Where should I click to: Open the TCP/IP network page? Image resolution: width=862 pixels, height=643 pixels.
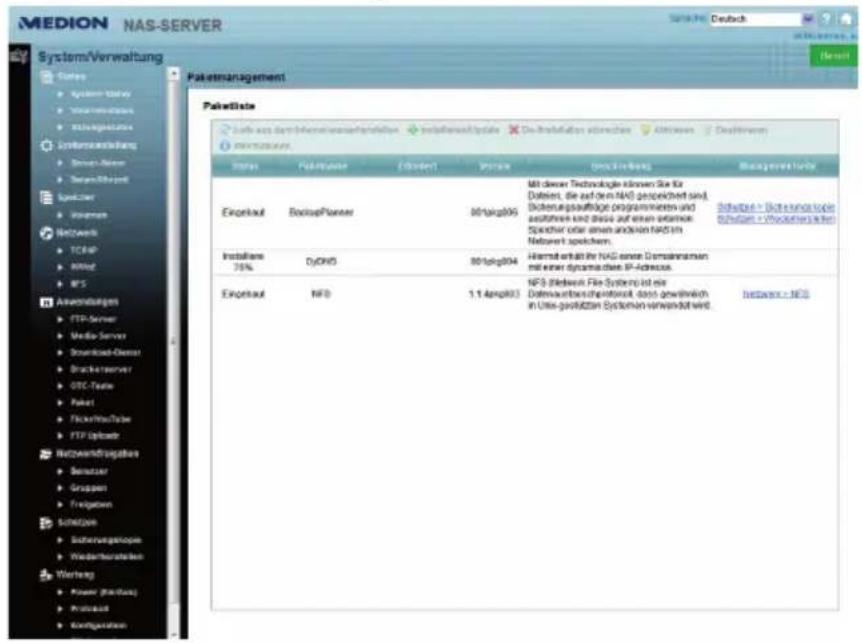point(84,251)
